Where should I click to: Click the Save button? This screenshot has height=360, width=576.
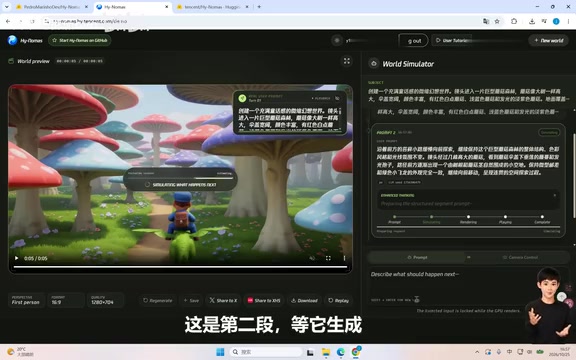point(191,300)
